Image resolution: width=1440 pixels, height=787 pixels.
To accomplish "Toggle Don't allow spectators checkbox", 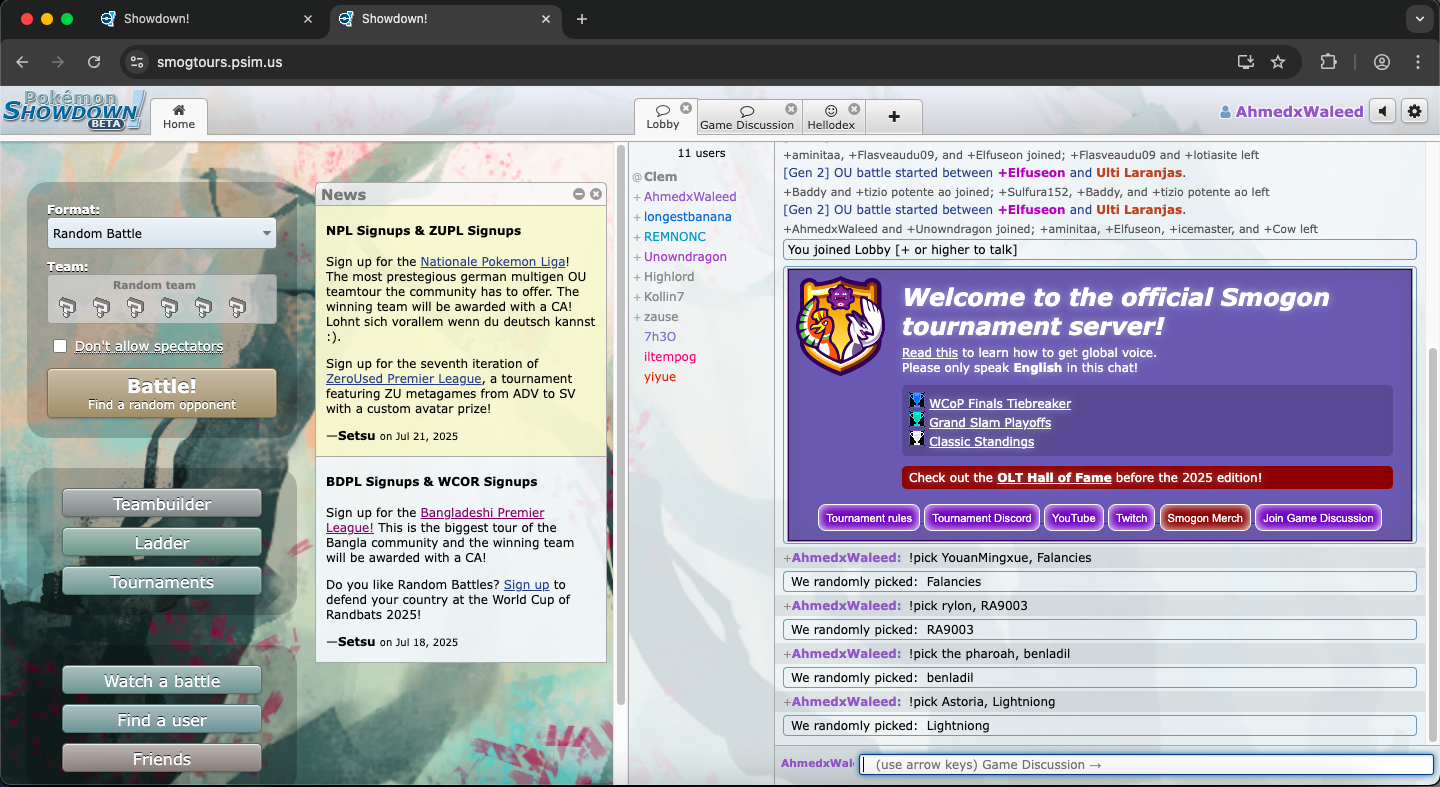I will 60,346.
